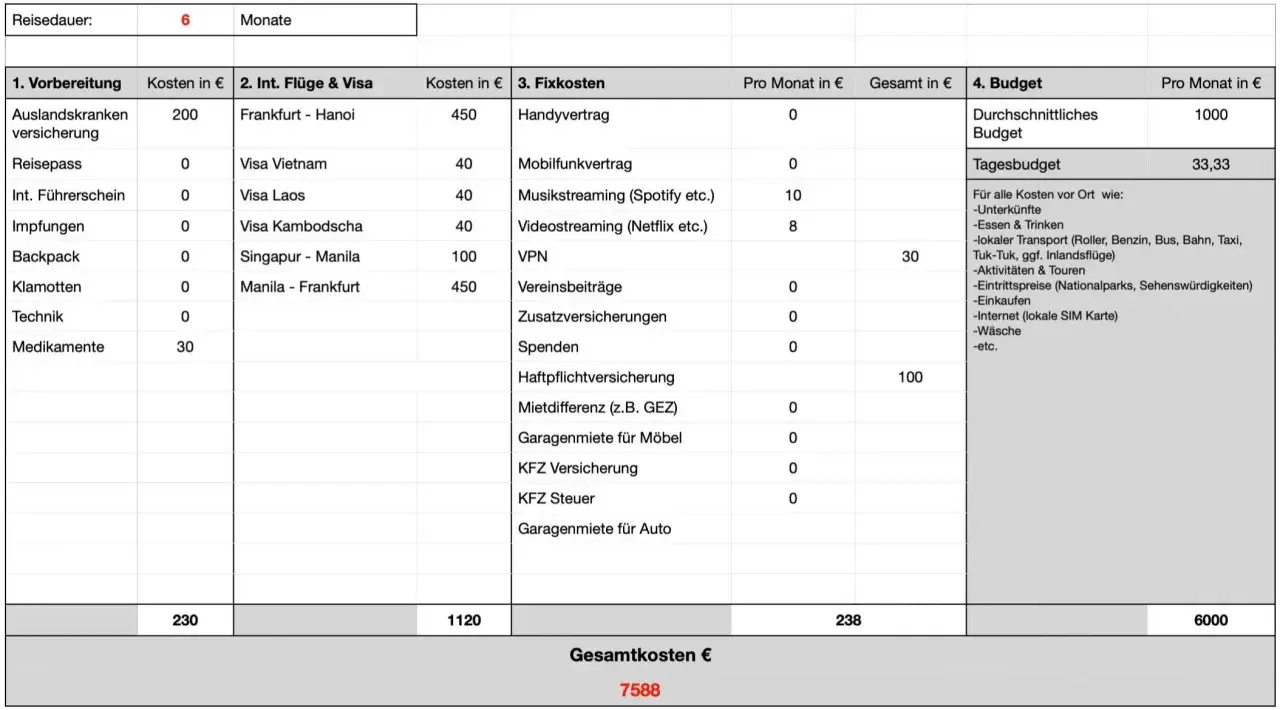
Task: Click the Vereinsbeiträge cell
Action: pyautogui.click(x=621, y=286)
